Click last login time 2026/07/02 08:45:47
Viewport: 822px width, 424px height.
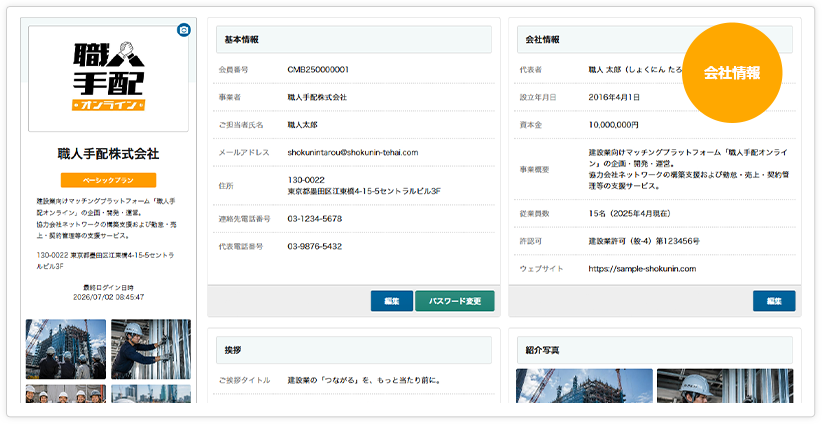(109, 297)
